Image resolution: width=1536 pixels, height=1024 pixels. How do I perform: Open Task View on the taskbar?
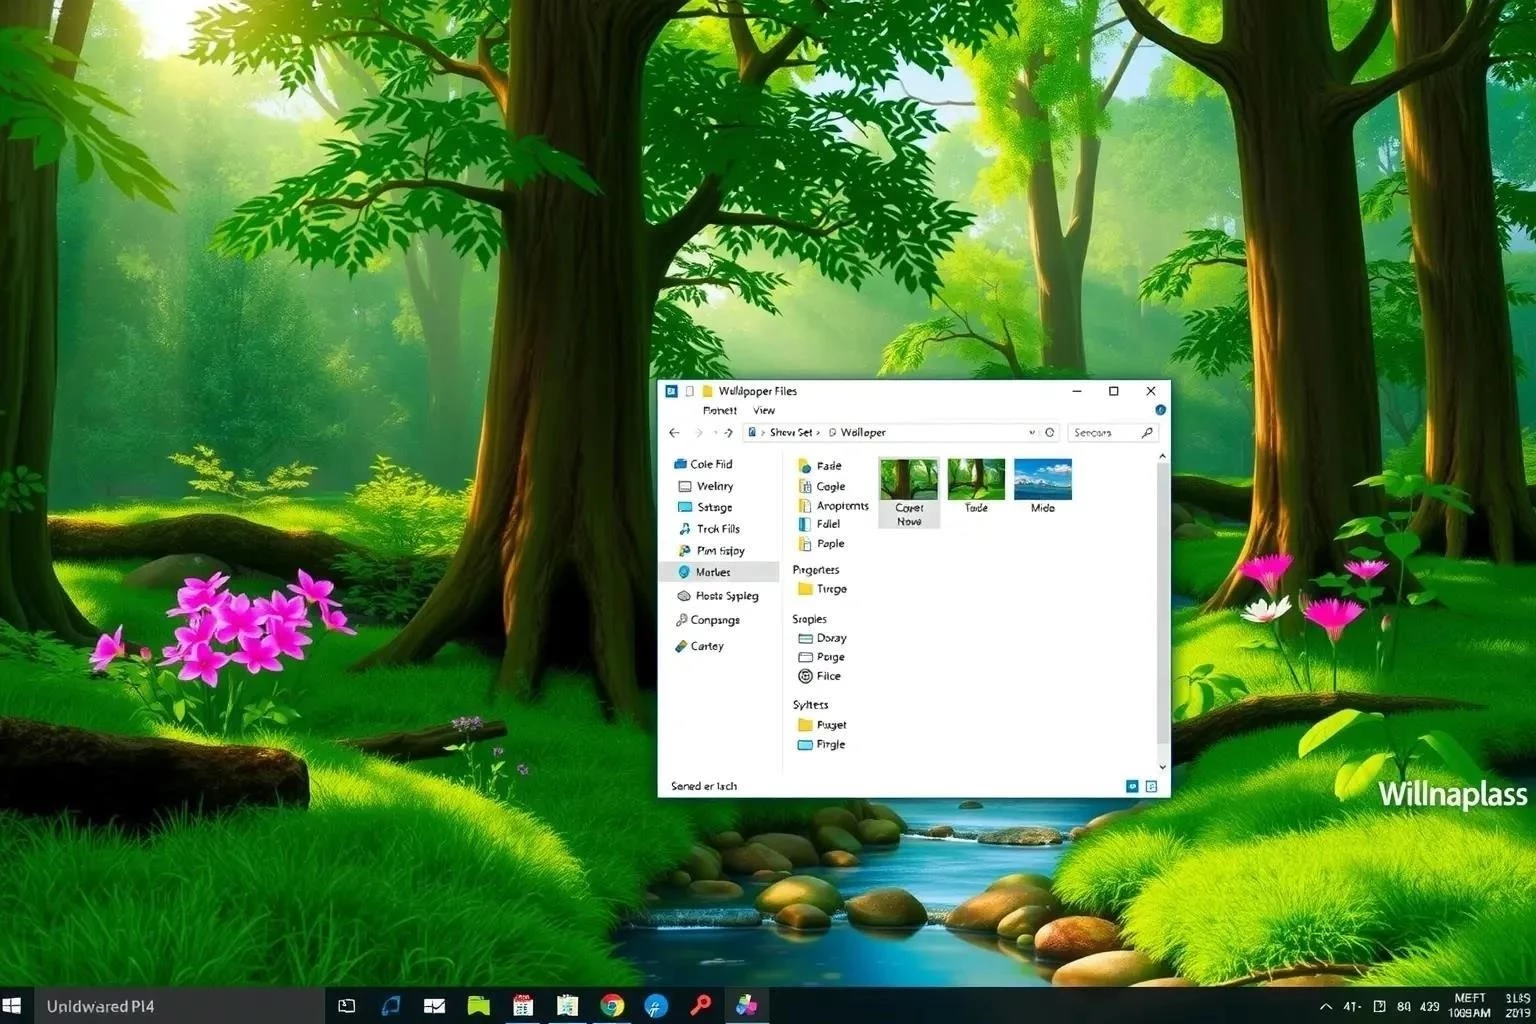(x=347, y=1006)
